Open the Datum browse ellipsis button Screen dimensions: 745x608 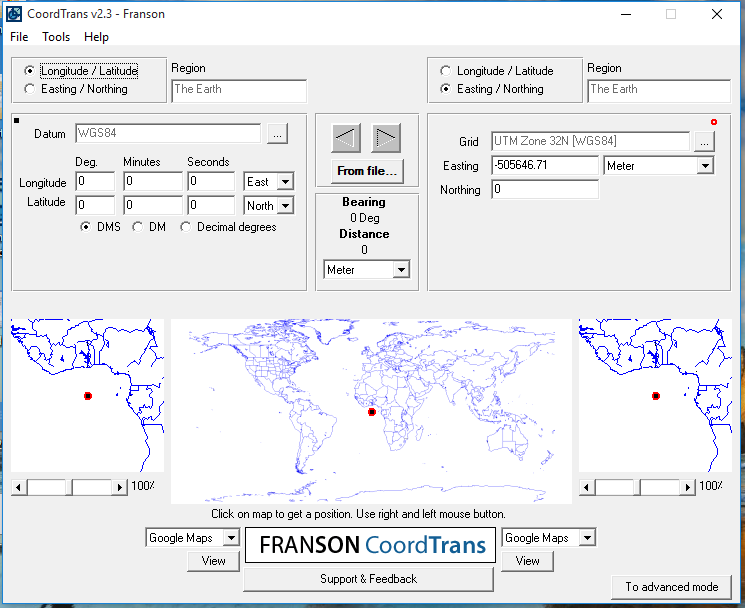[277, 134]
